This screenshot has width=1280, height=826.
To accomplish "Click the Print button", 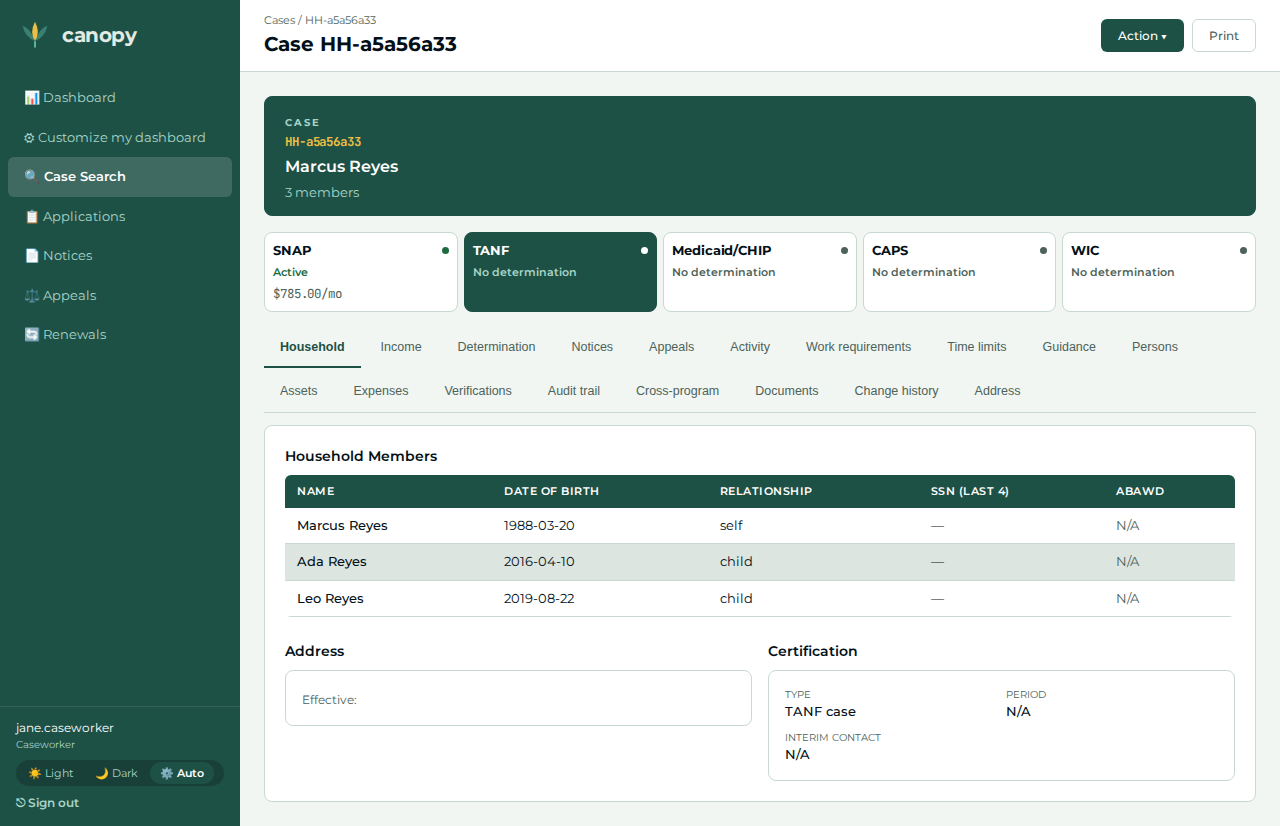I will (1224, 35).
